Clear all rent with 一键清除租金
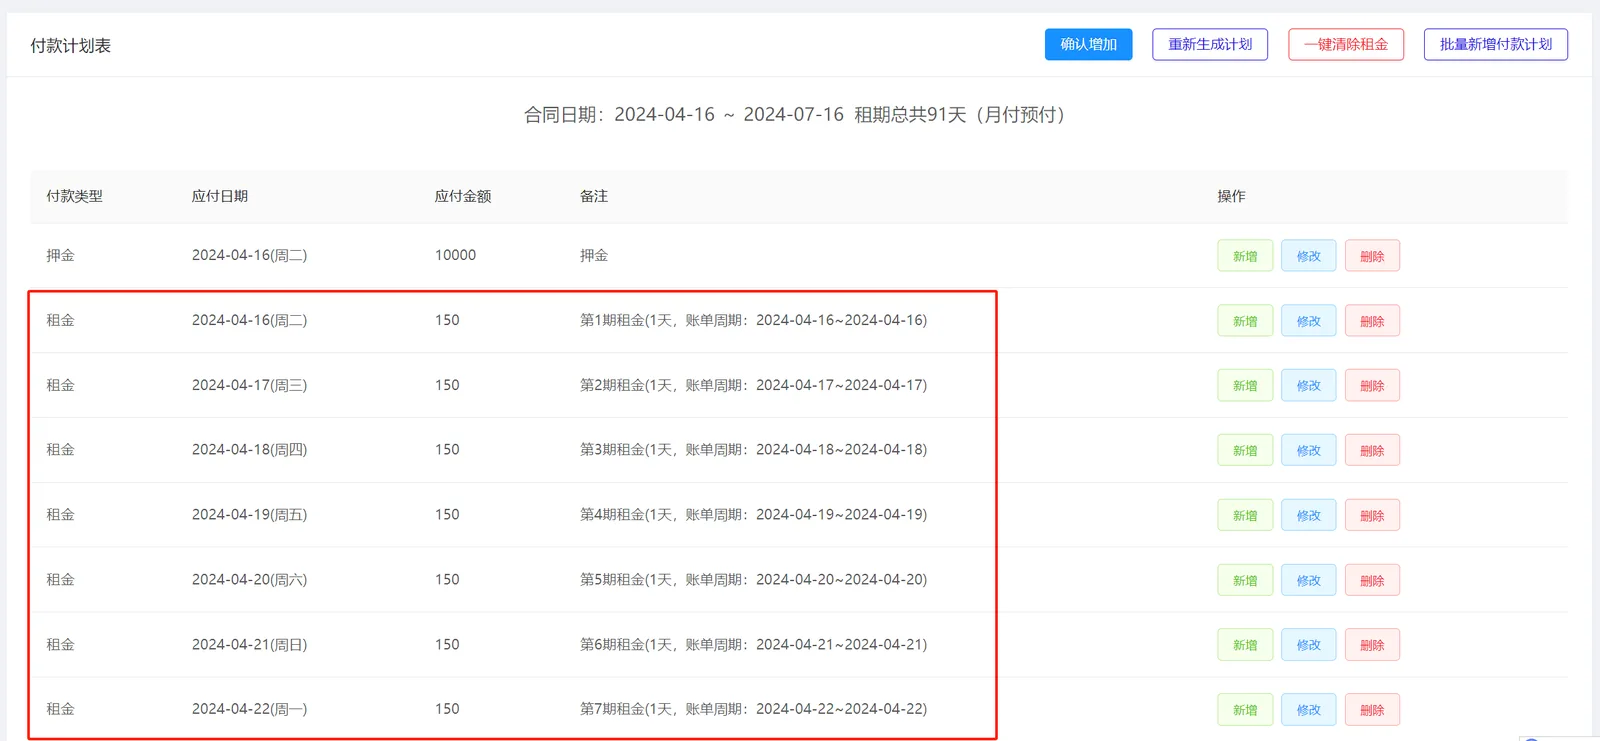Viewport: 1600px width, 741px height. pos(1346,44)
